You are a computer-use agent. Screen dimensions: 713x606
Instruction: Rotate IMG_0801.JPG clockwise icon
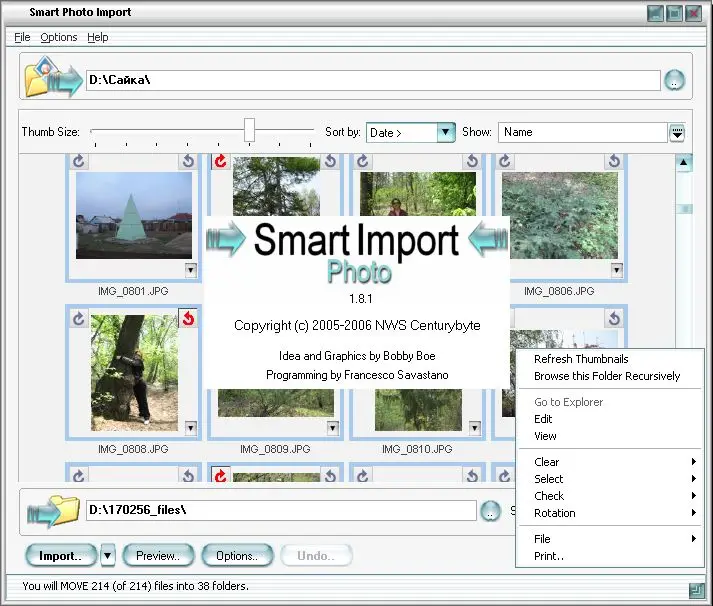click(x=79, y=161)
